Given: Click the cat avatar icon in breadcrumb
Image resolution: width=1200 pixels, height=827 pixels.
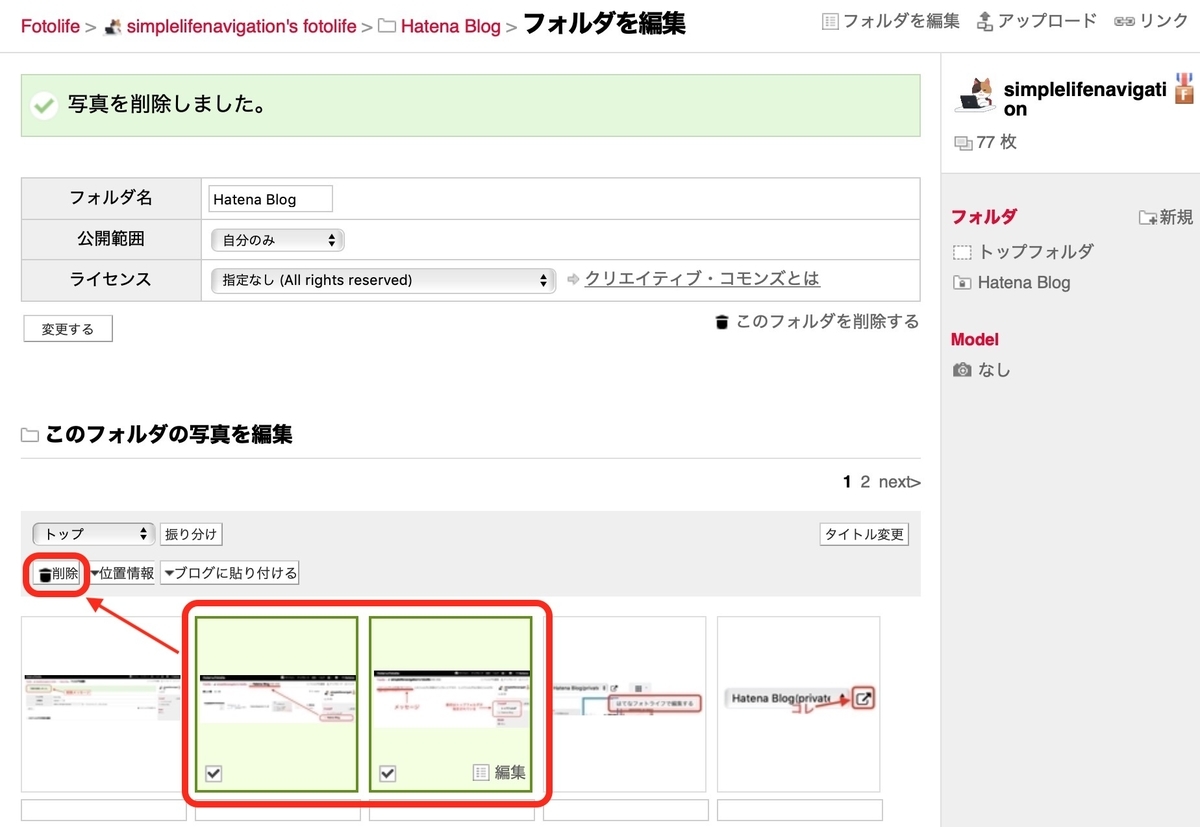Looking at the screenshot, I should (113, 26).
